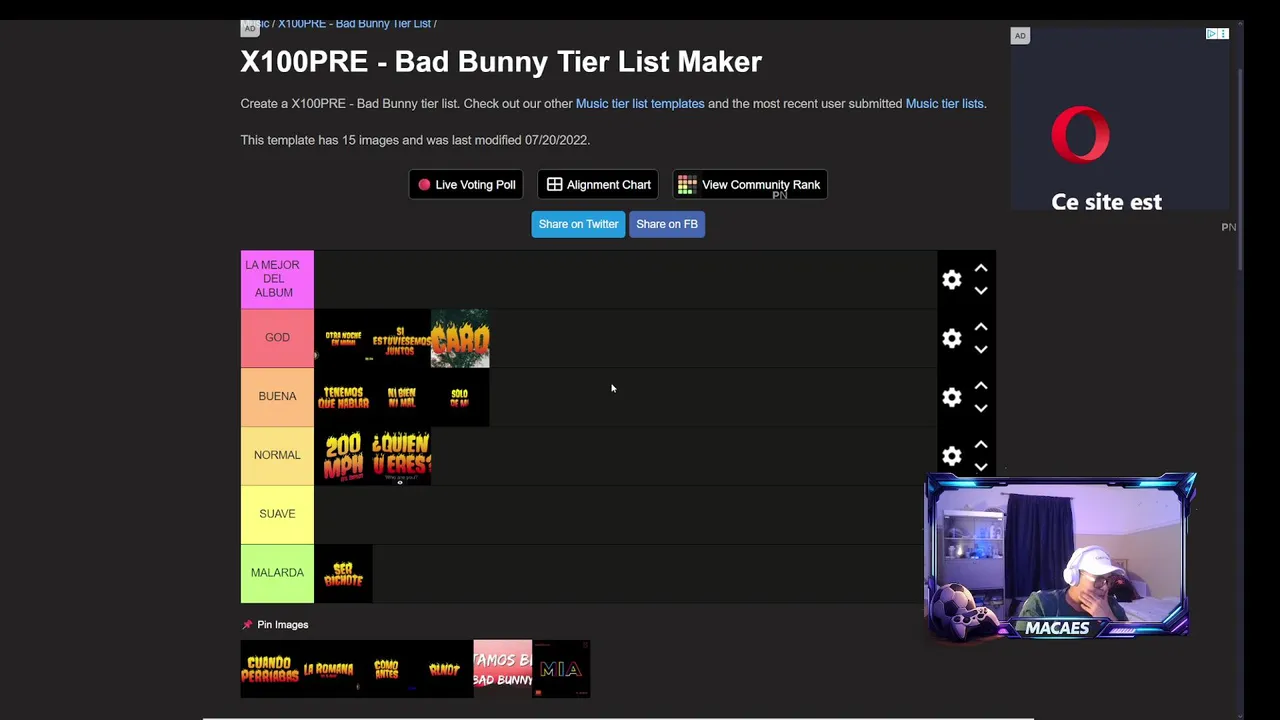Move LA MEJOR DEL ALBUM row up arrow
The height and width of the screenshot is (720, 1280).
[981, 268]
